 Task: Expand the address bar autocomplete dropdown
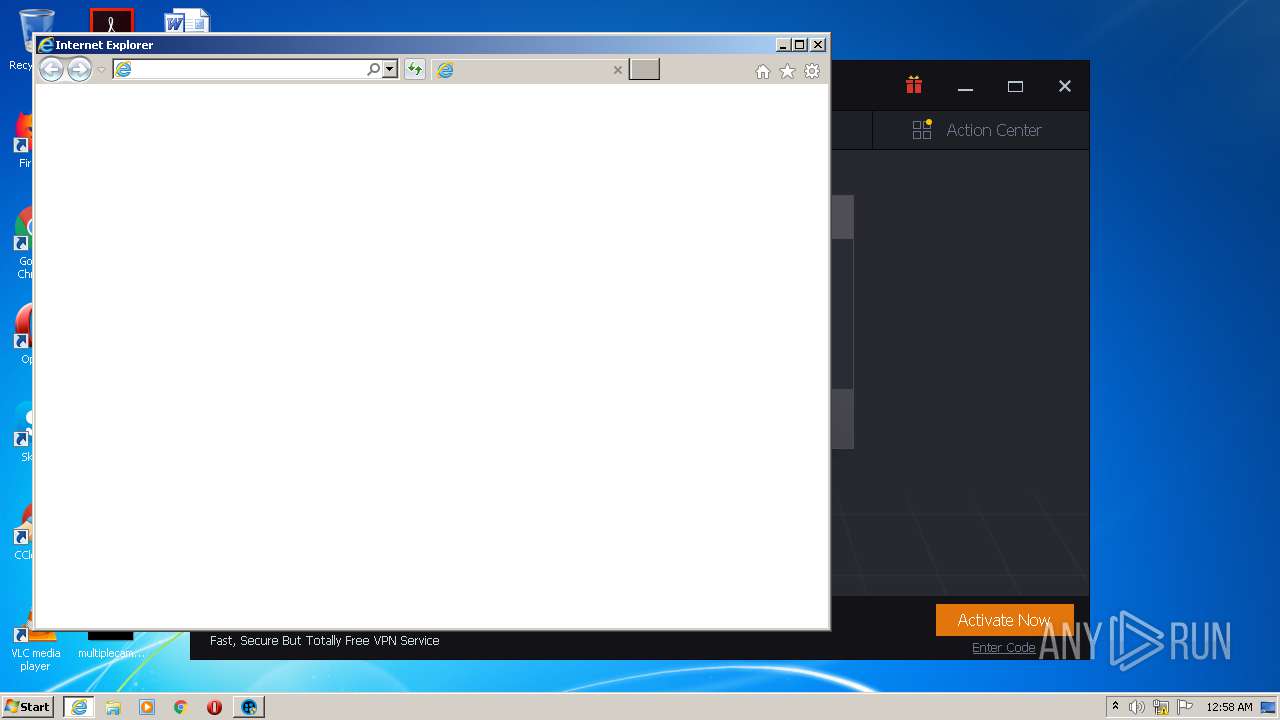point(390,69)
